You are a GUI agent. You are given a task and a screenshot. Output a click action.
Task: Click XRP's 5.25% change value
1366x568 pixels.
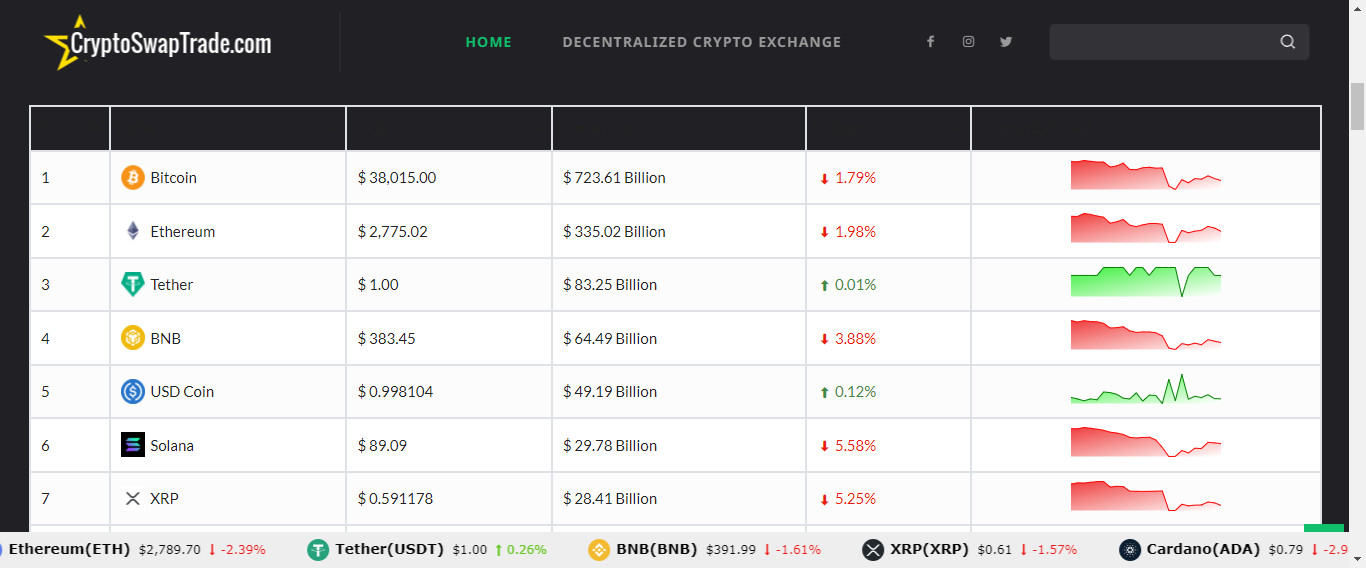(x=855, y=499)
